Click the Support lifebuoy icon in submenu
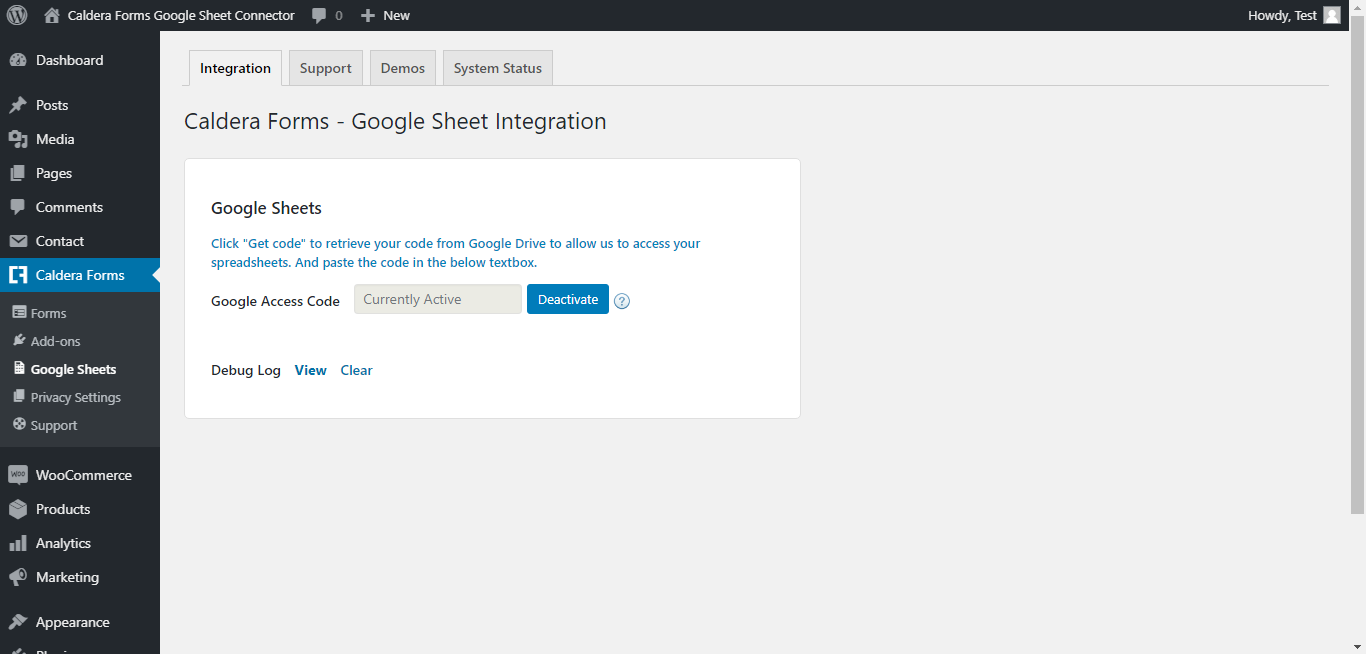Screen dimensions: 1366x654 tap(19, 425)
